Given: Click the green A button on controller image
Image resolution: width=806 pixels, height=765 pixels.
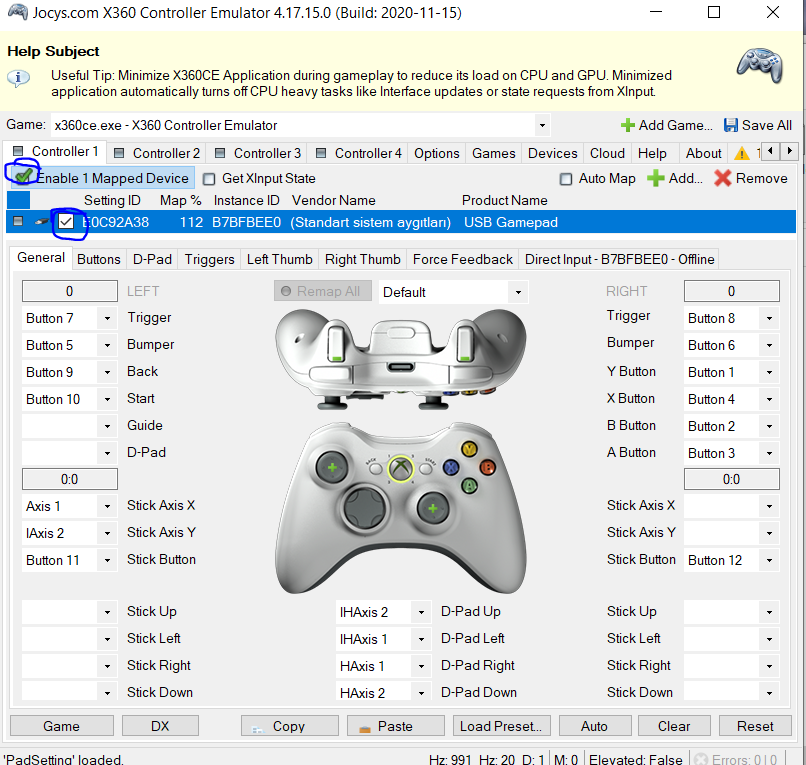Looking at the screenshot, I should tap(469, 485).
